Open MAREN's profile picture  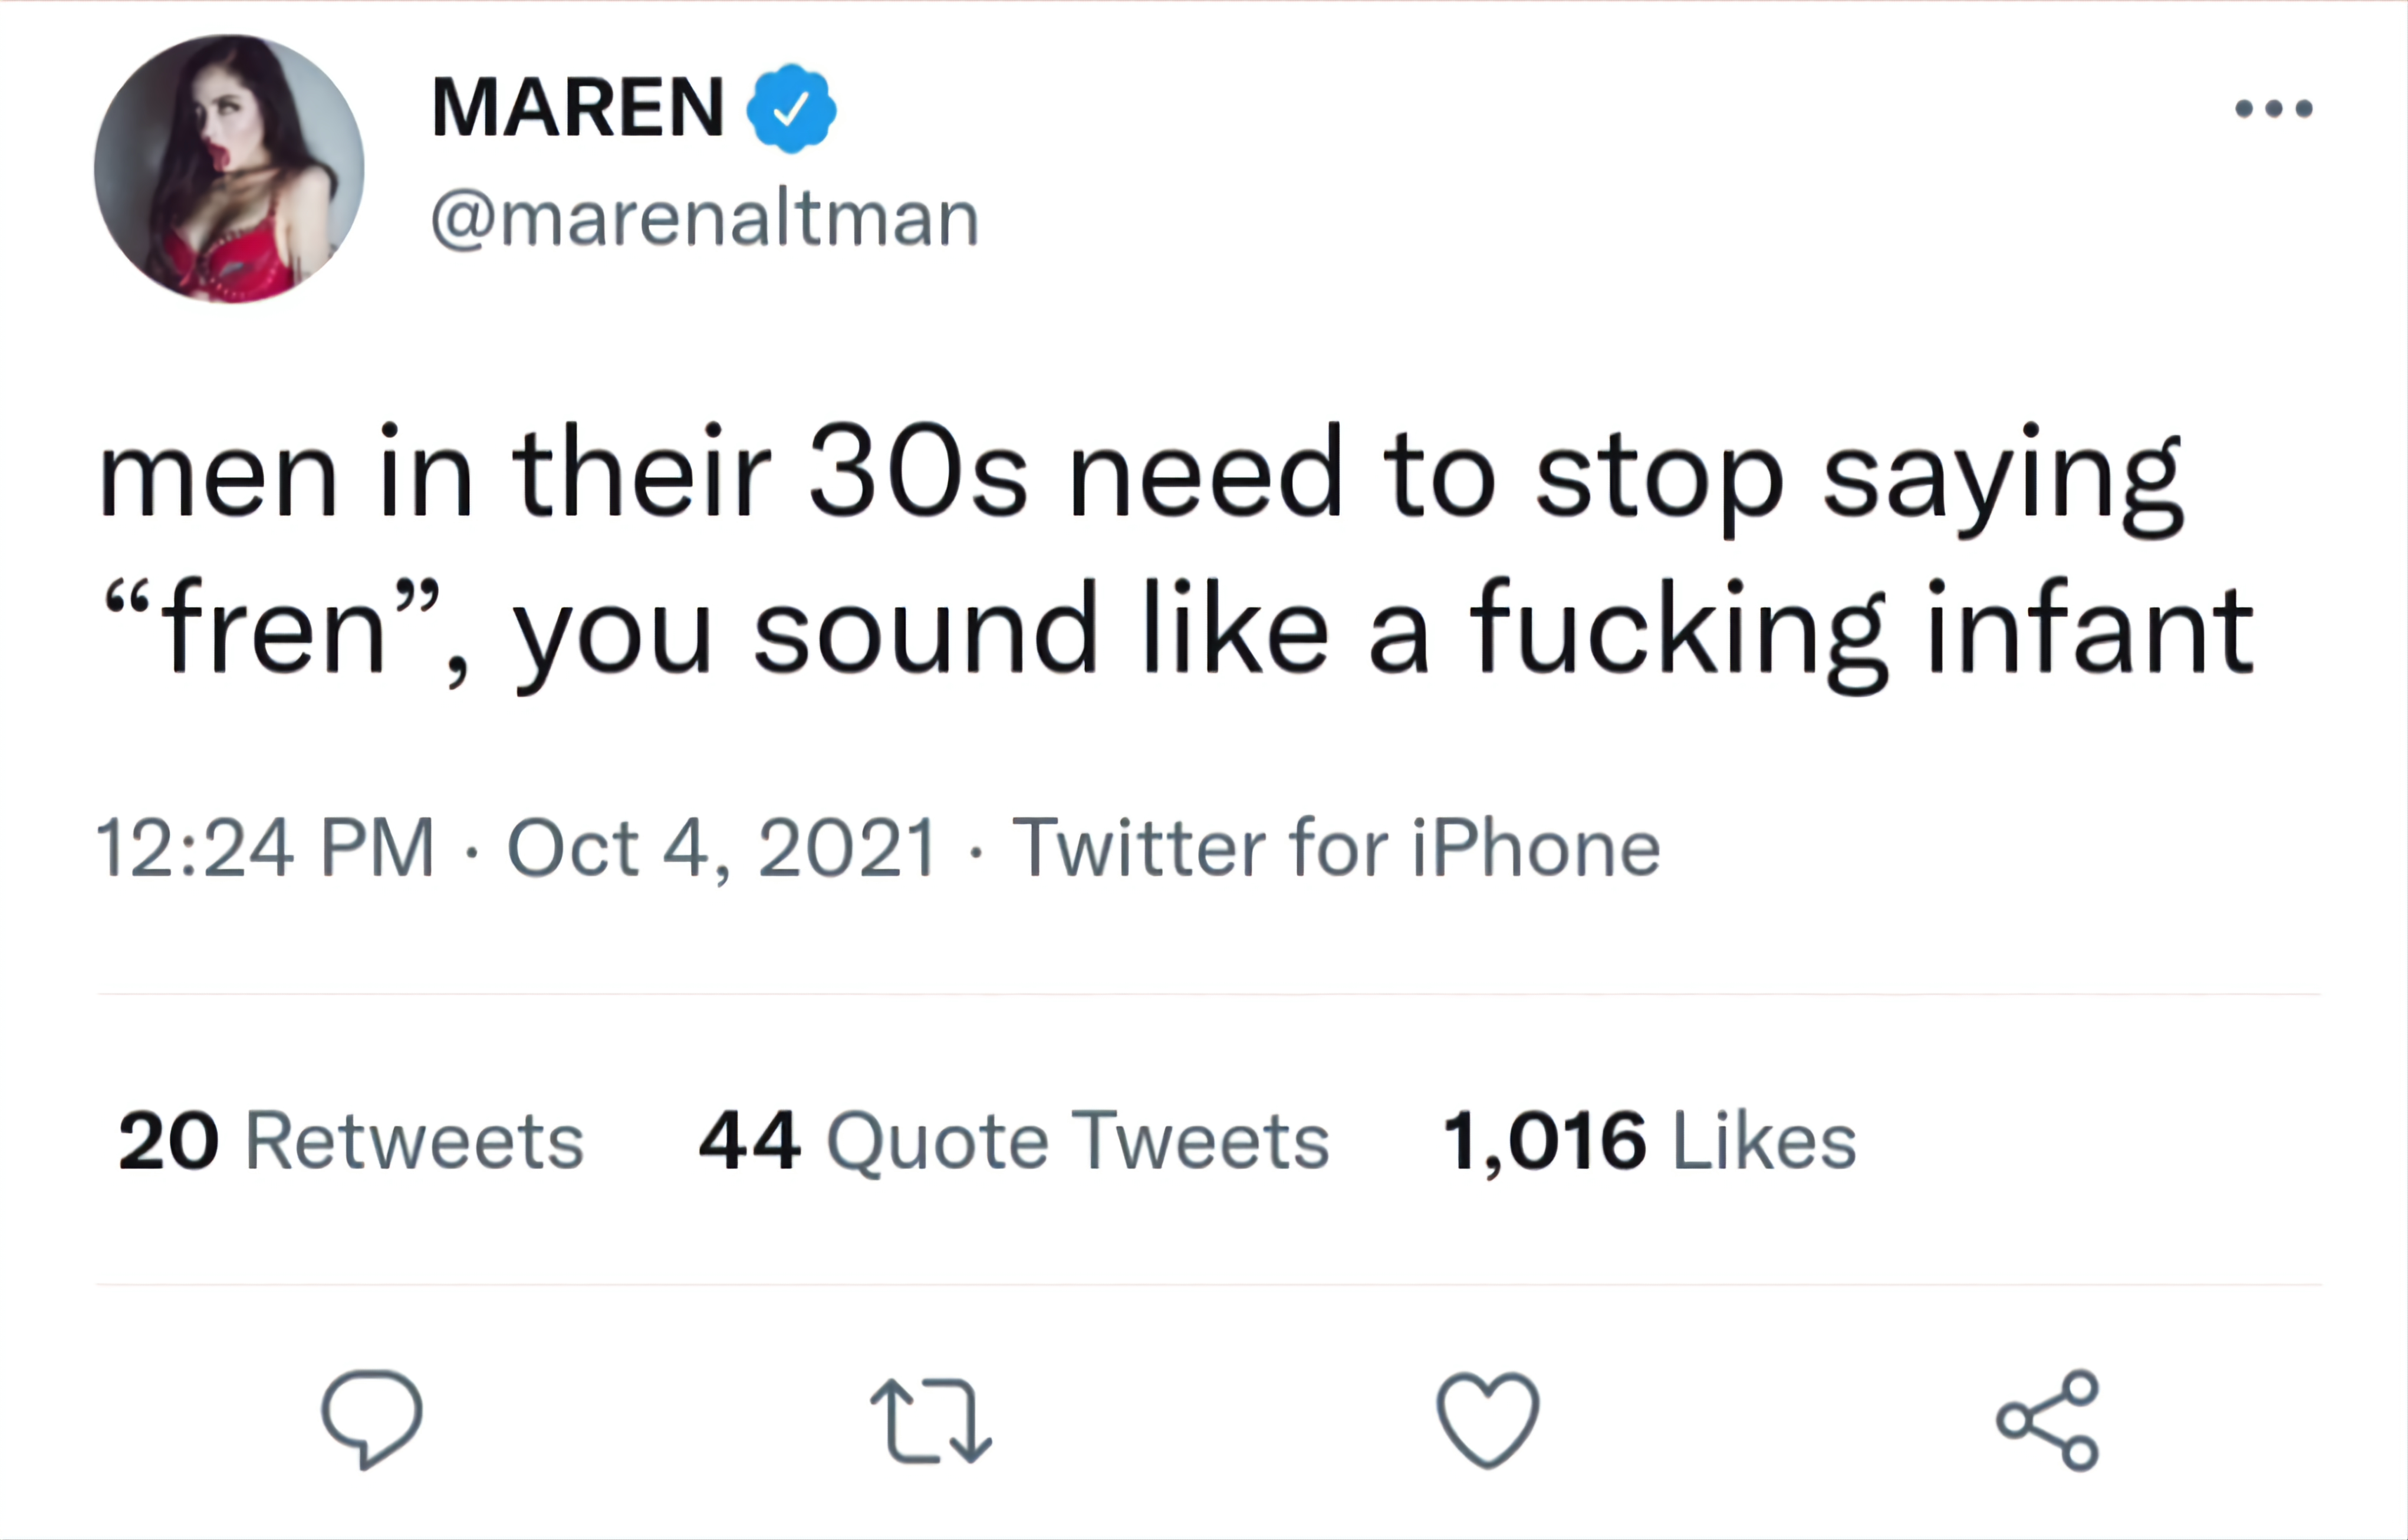tap(229, 168)
